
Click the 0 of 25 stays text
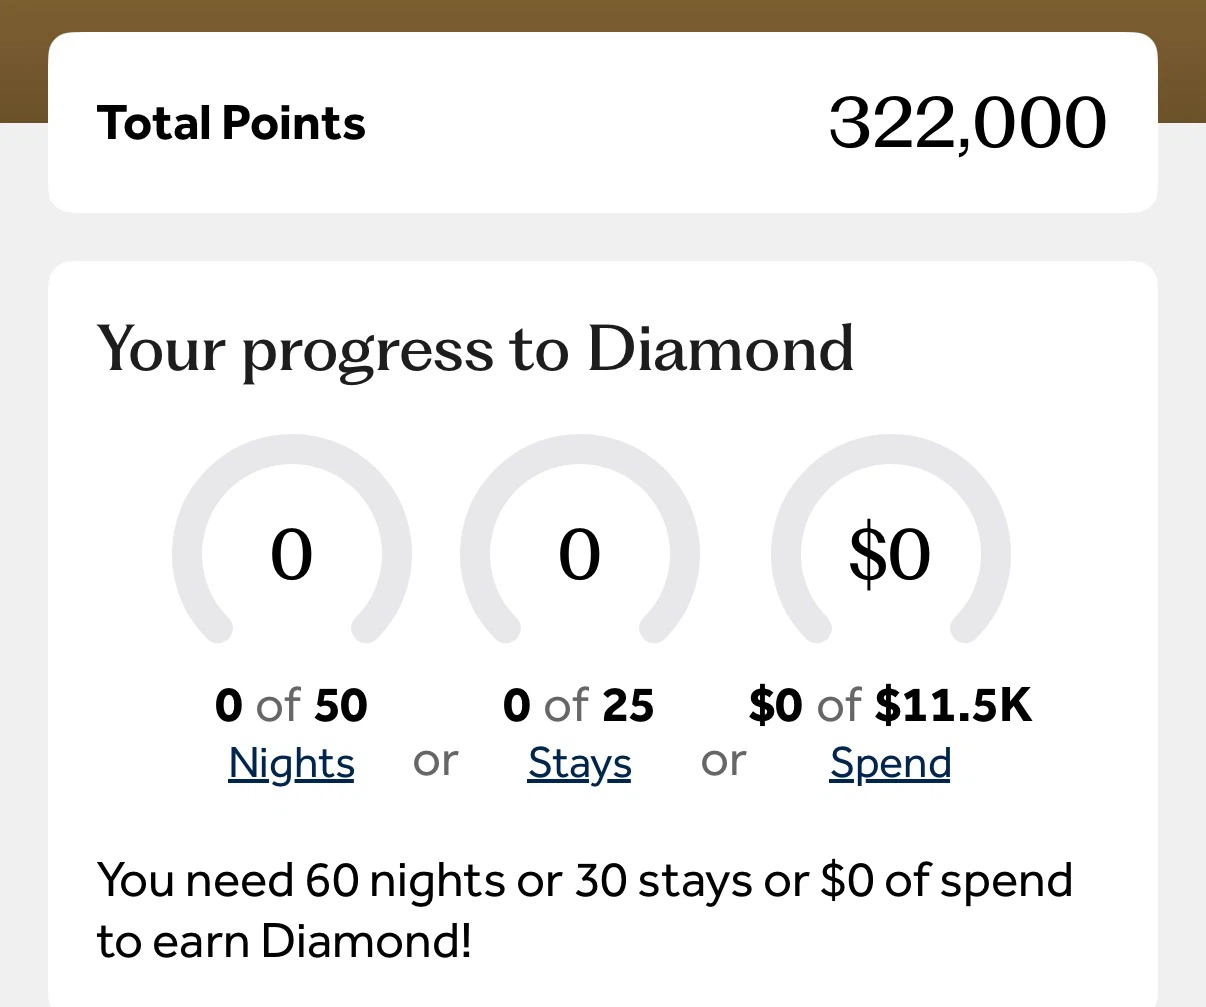[579, 706]
